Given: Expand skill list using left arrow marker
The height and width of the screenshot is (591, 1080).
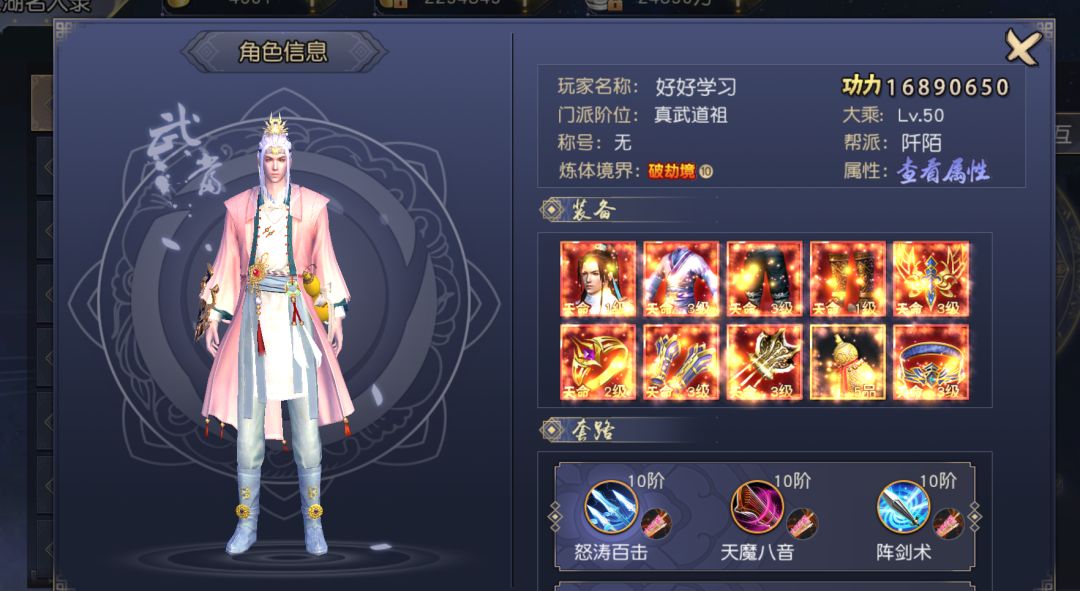Looking at the screenshot, I should tap(554, 517).
